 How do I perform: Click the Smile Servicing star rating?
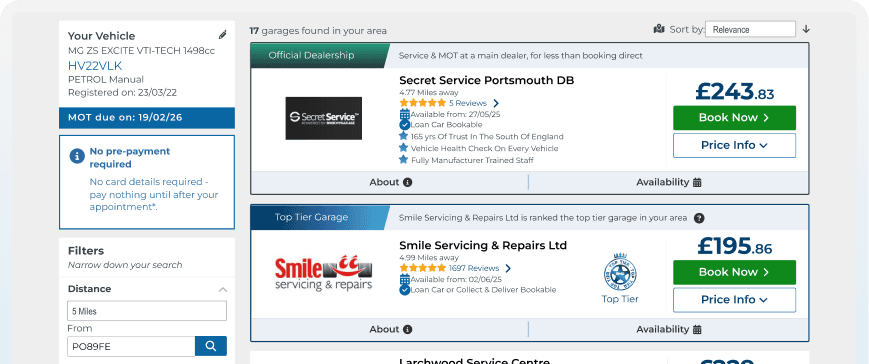pyautogui.click(x=422, y=268)
